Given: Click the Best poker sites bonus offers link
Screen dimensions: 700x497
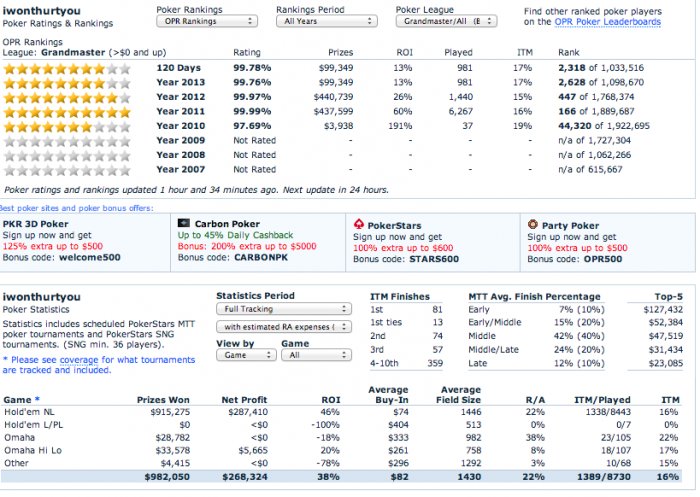Looking at the screenshot, I should click(x=76, y=208).
